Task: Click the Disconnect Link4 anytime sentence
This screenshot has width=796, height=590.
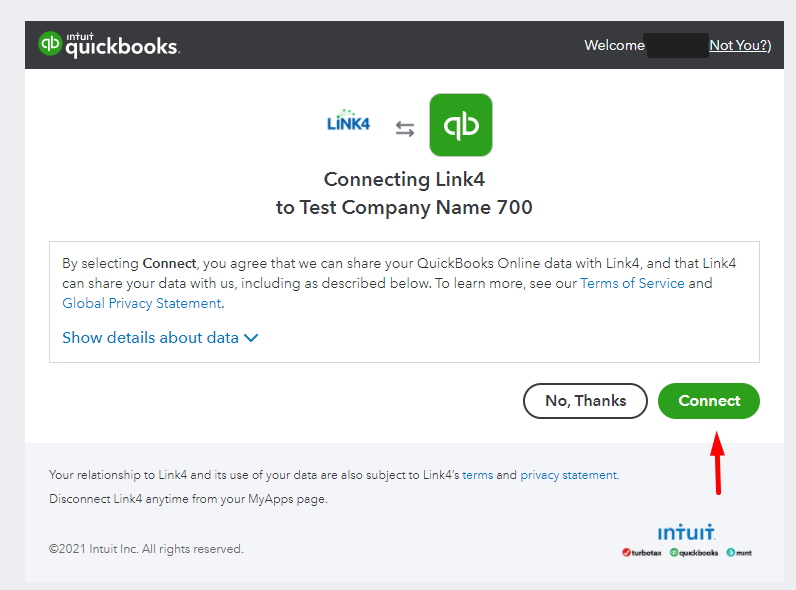Action: click(x=188, y=499)
